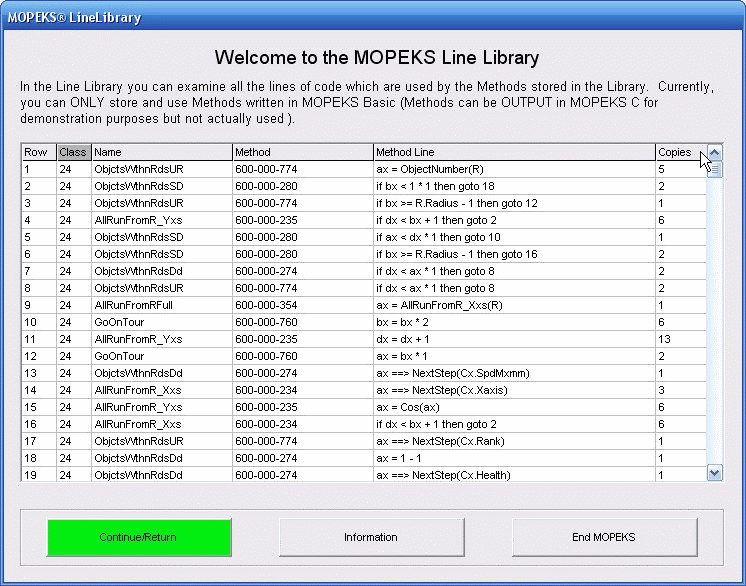Select 'ax = AllRunFromR_Xxs(R)' method line
This screenshot has height=586, width=746.
pyautogui.click(x=514, y=305)
